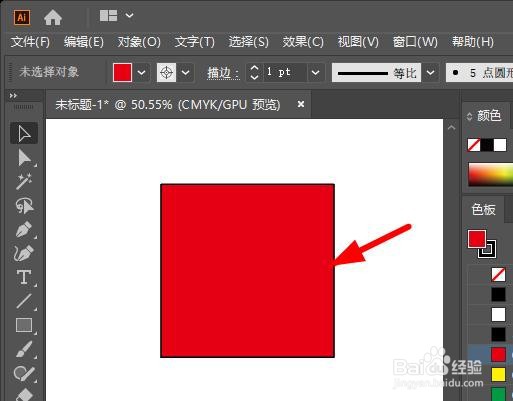Click the stroke target icon in control bar
Screen dimensions: 513x401
click(x=166, y=72)
